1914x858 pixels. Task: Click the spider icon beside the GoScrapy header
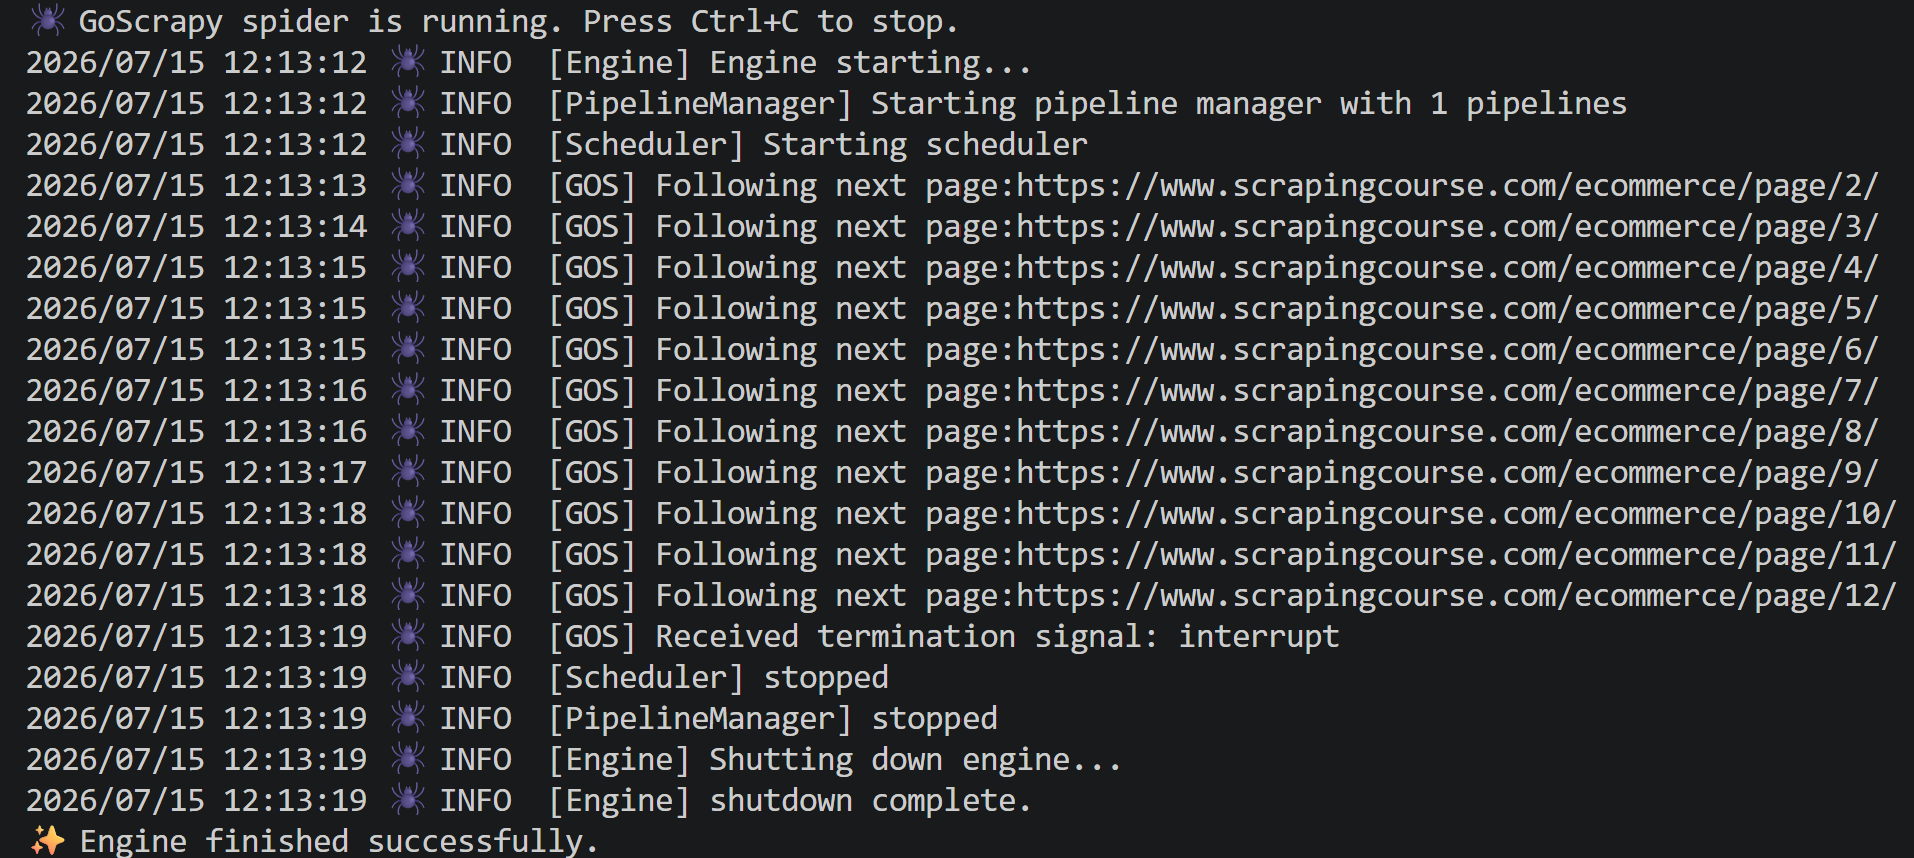click(47, 20)
